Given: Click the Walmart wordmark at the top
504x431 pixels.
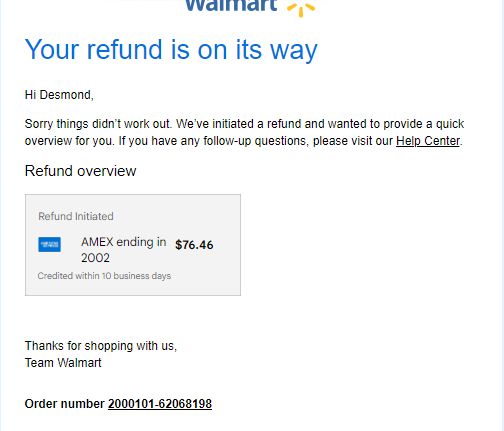Looking at the screenshot, I should (x=231, y=6).
